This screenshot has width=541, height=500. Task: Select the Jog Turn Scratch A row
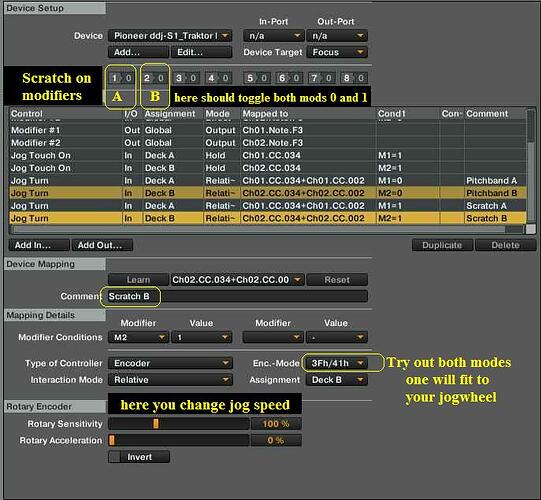point(268,206)
